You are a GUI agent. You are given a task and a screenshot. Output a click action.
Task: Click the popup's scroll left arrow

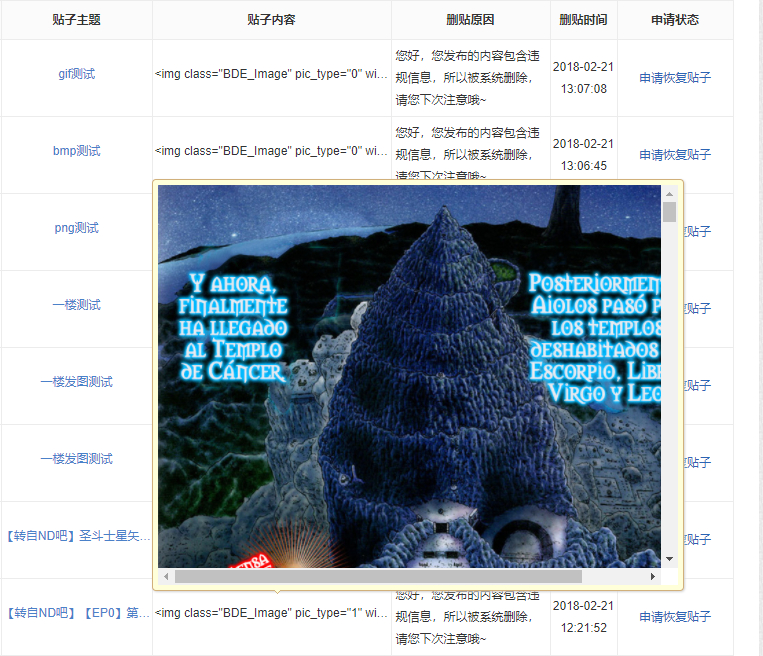(166, 577)
